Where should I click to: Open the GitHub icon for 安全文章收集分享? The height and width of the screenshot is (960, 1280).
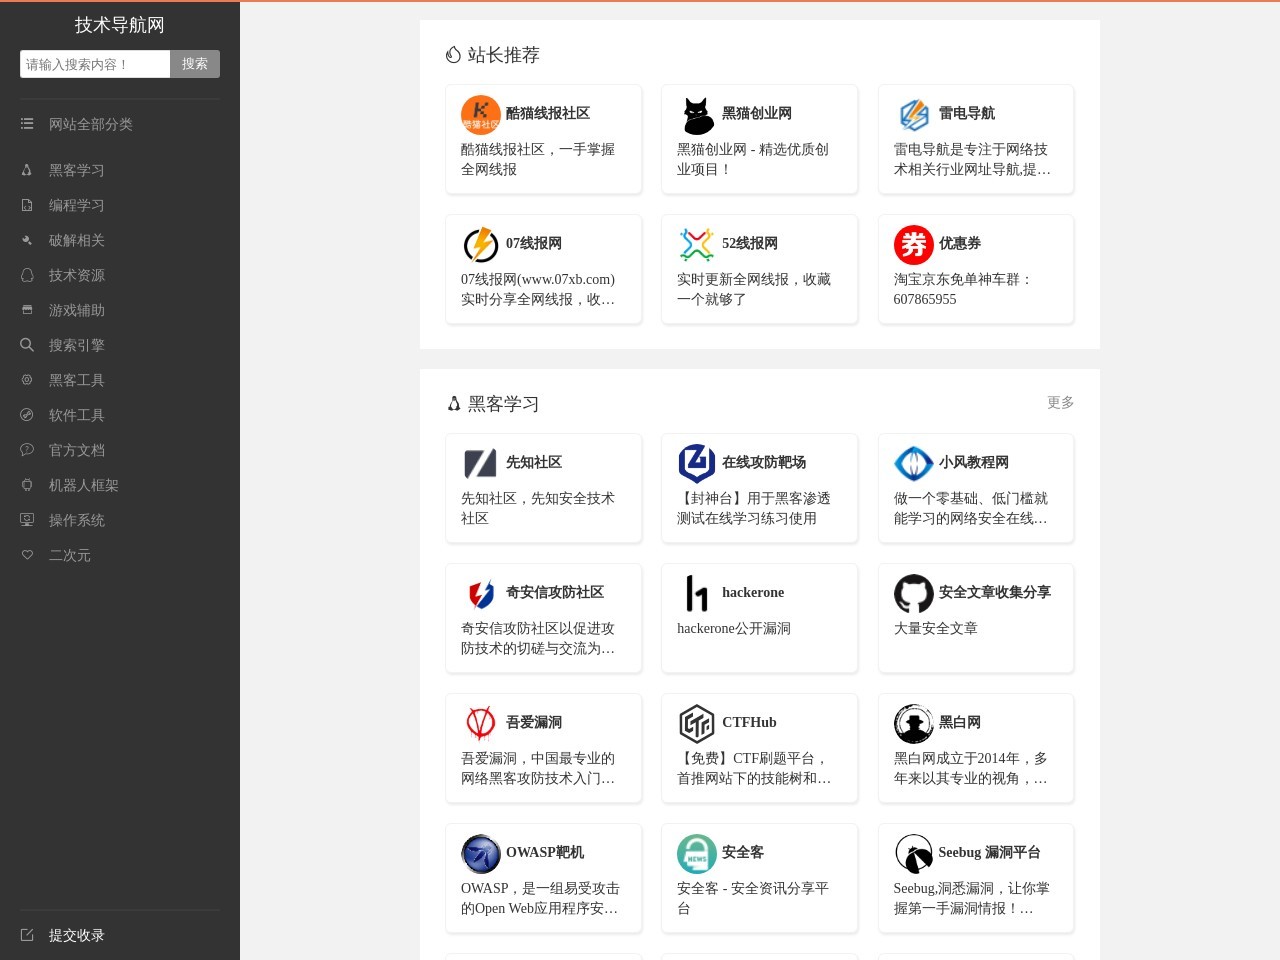tap(913, 593)
